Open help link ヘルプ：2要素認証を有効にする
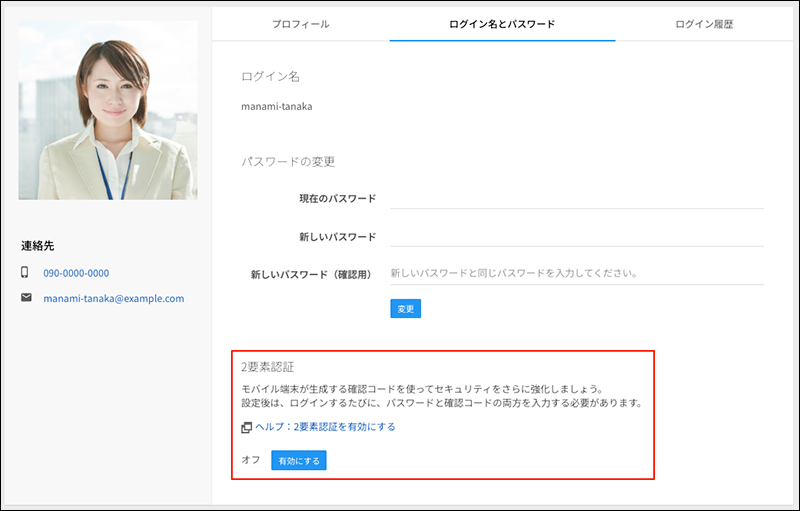800x511 pixels. point(325,427)
